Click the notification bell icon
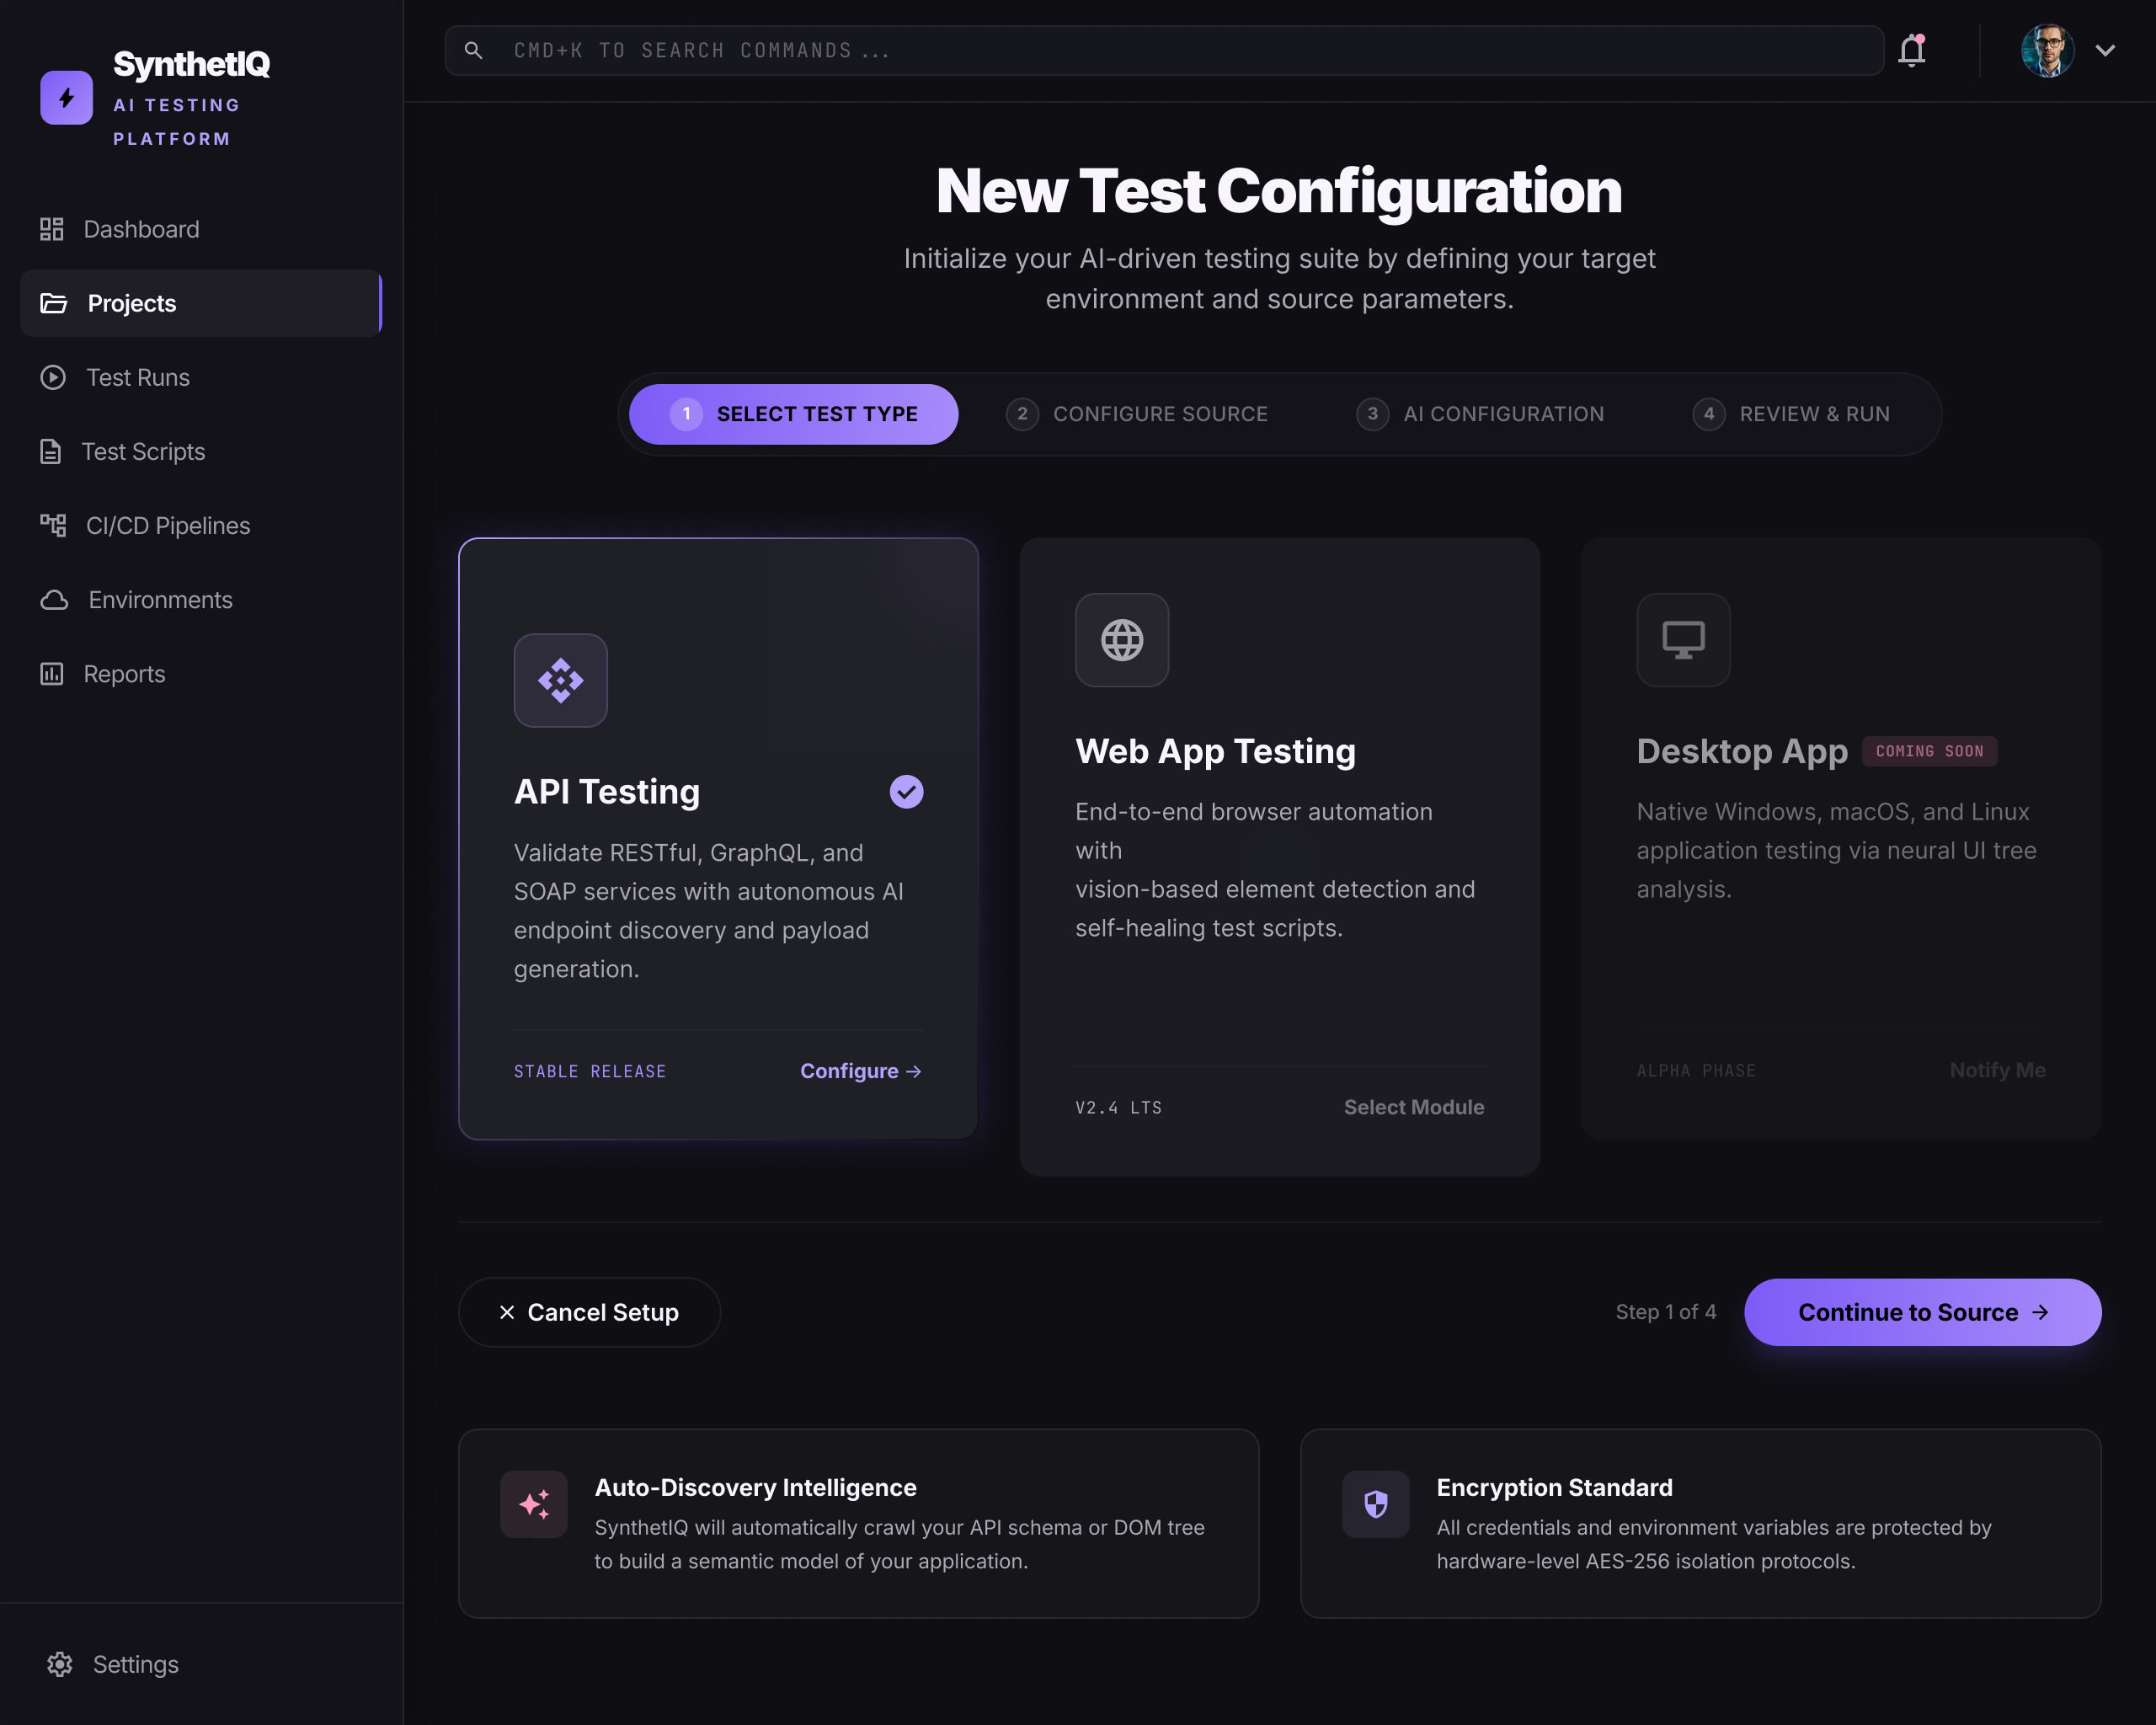2156x1725 pixels. click(x=1911, y=50)
